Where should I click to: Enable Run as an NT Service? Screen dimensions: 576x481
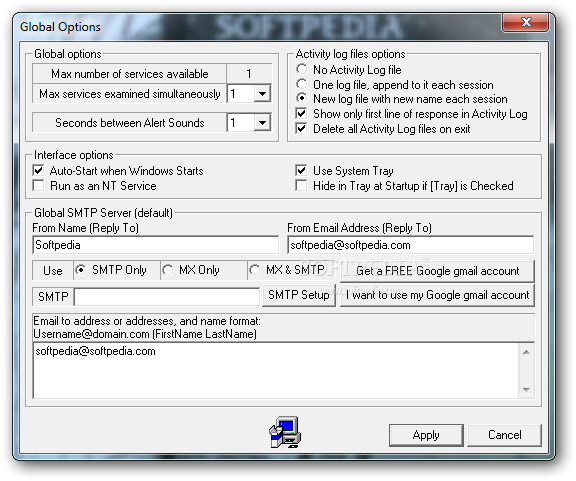[38, 186]
